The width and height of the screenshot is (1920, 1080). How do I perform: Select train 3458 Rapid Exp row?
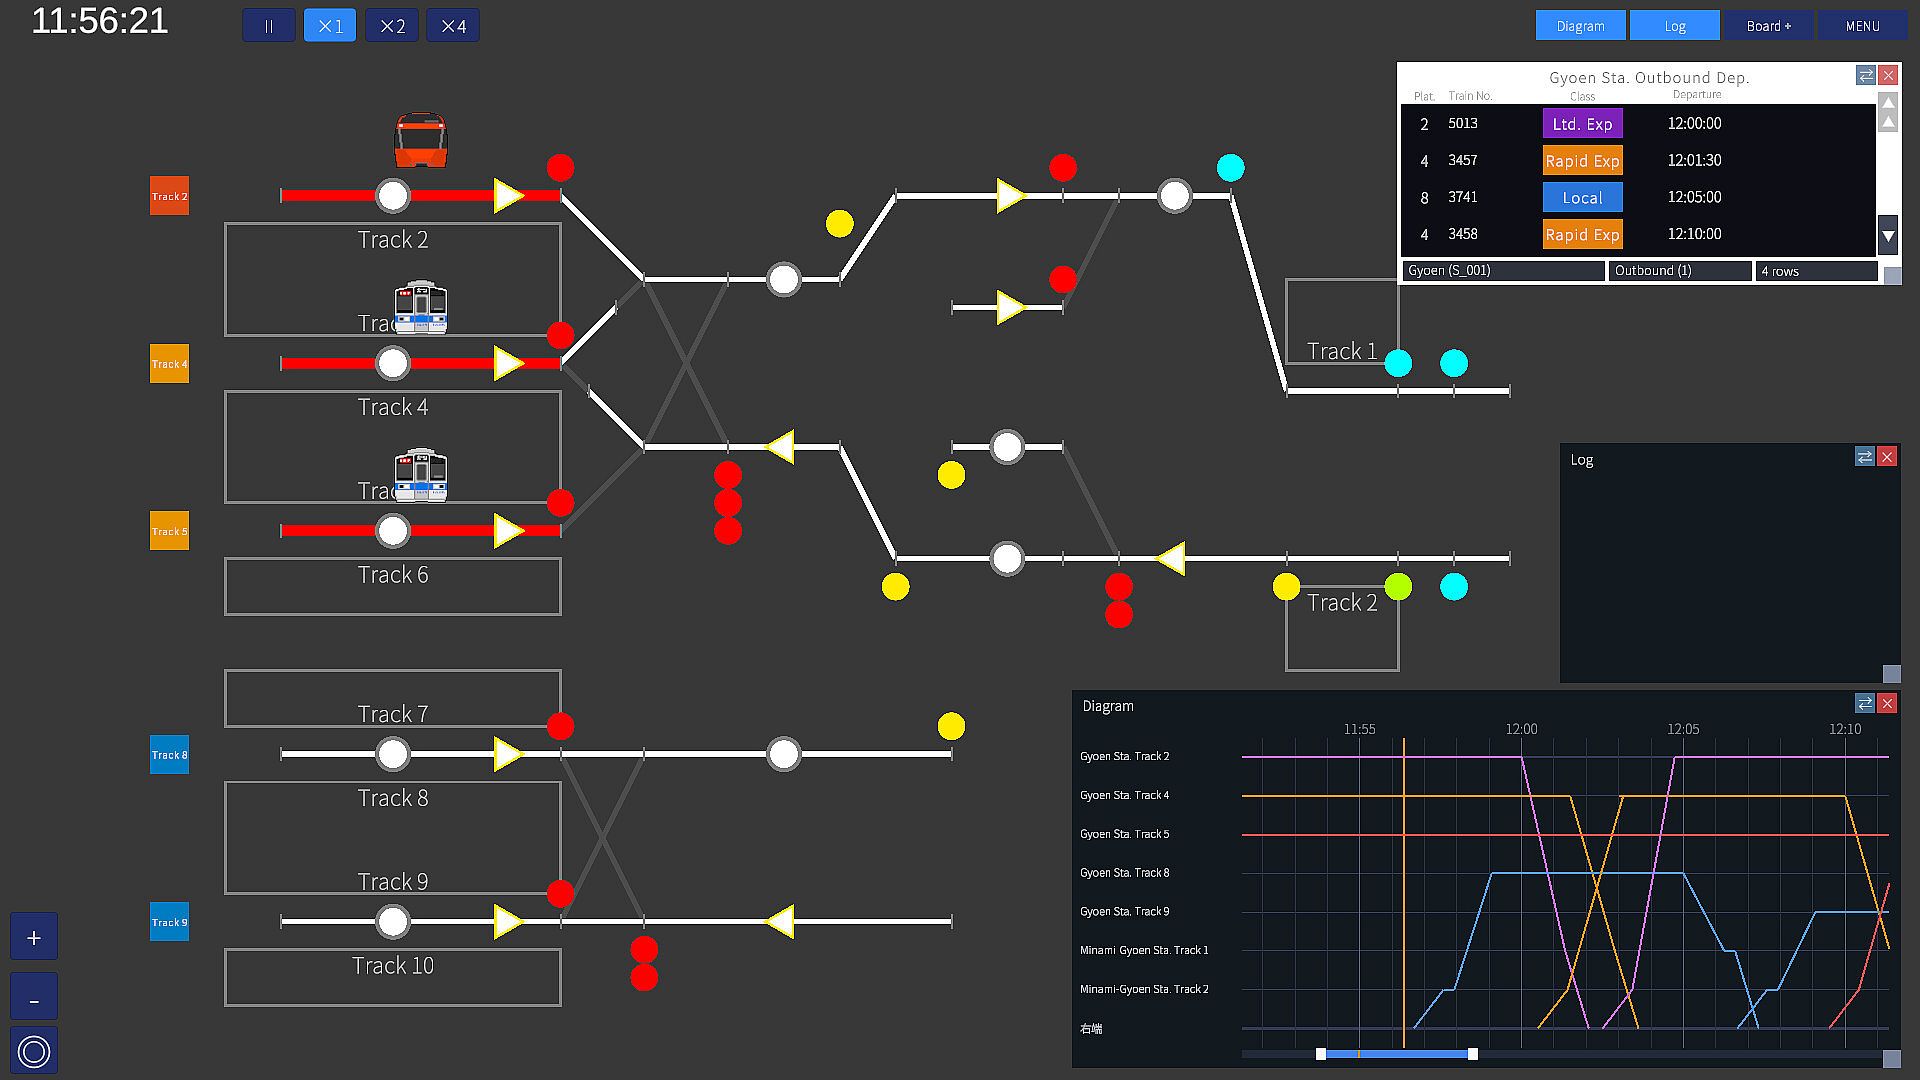tap(1638, 235)
